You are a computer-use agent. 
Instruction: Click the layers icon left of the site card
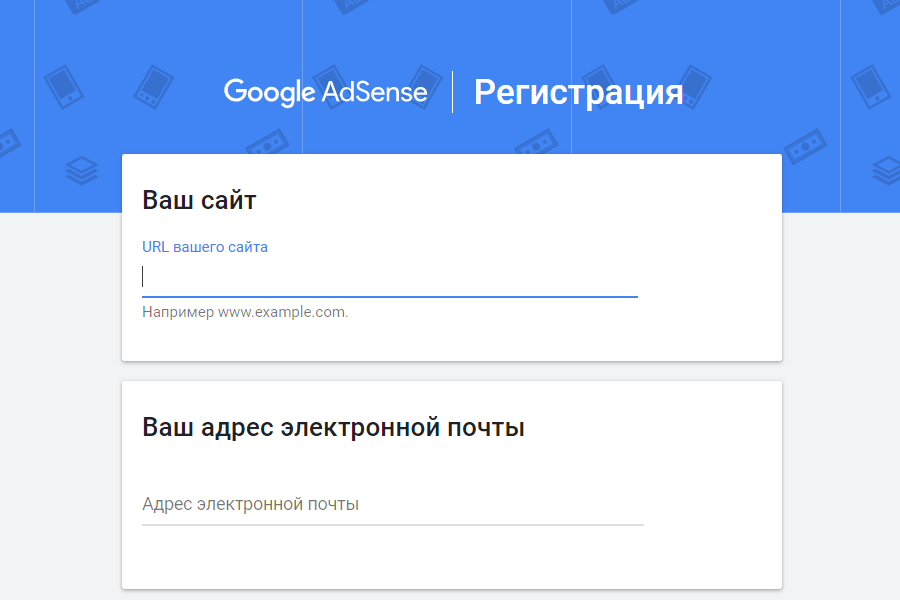[81, 171]
